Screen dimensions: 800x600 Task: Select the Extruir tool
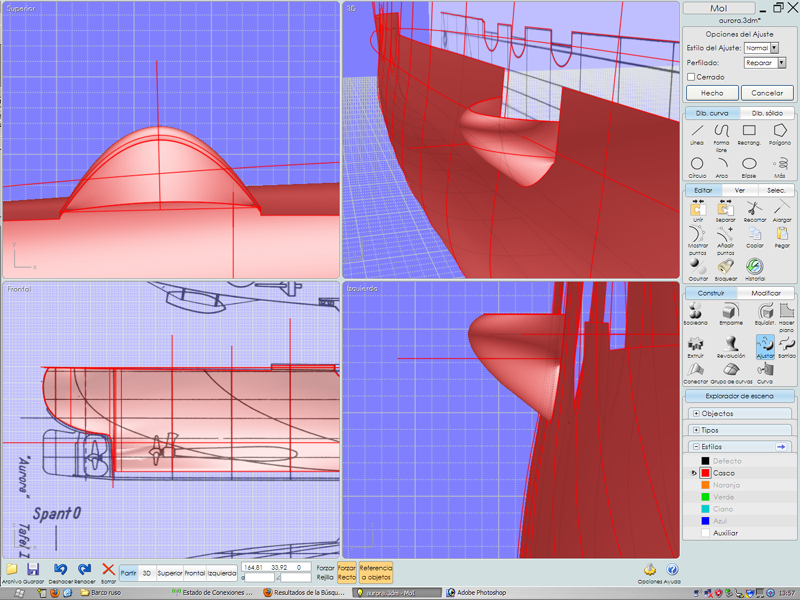tap(695, 347)
